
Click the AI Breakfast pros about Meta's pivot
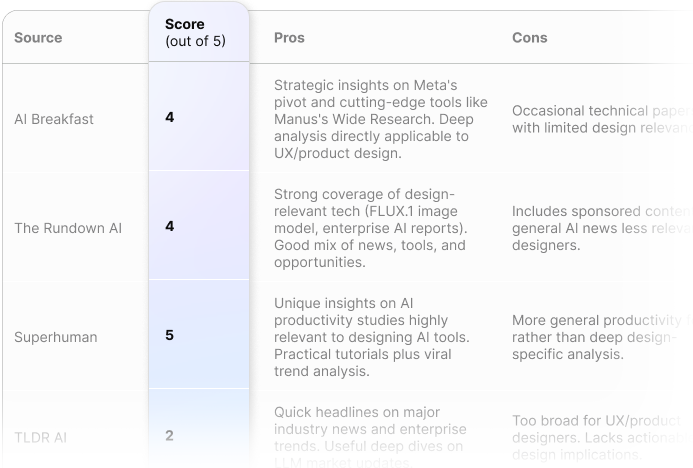point(381,119)
